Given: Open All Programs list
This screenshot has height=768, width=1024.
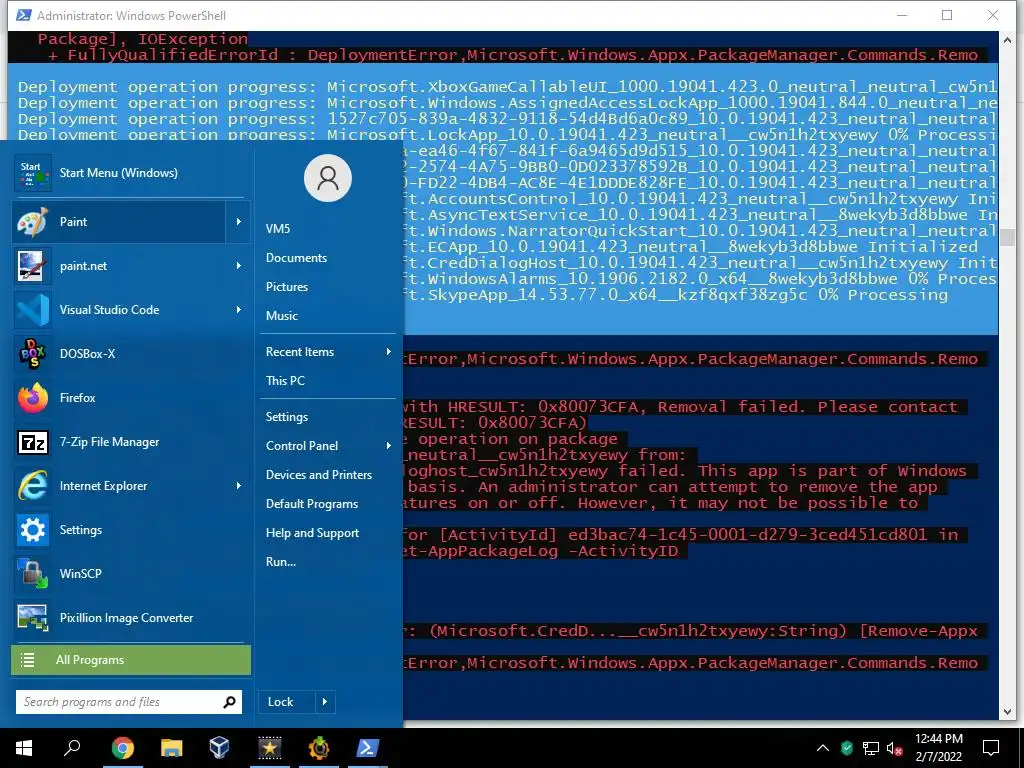Looking at the screenshot, I should 131,660.
